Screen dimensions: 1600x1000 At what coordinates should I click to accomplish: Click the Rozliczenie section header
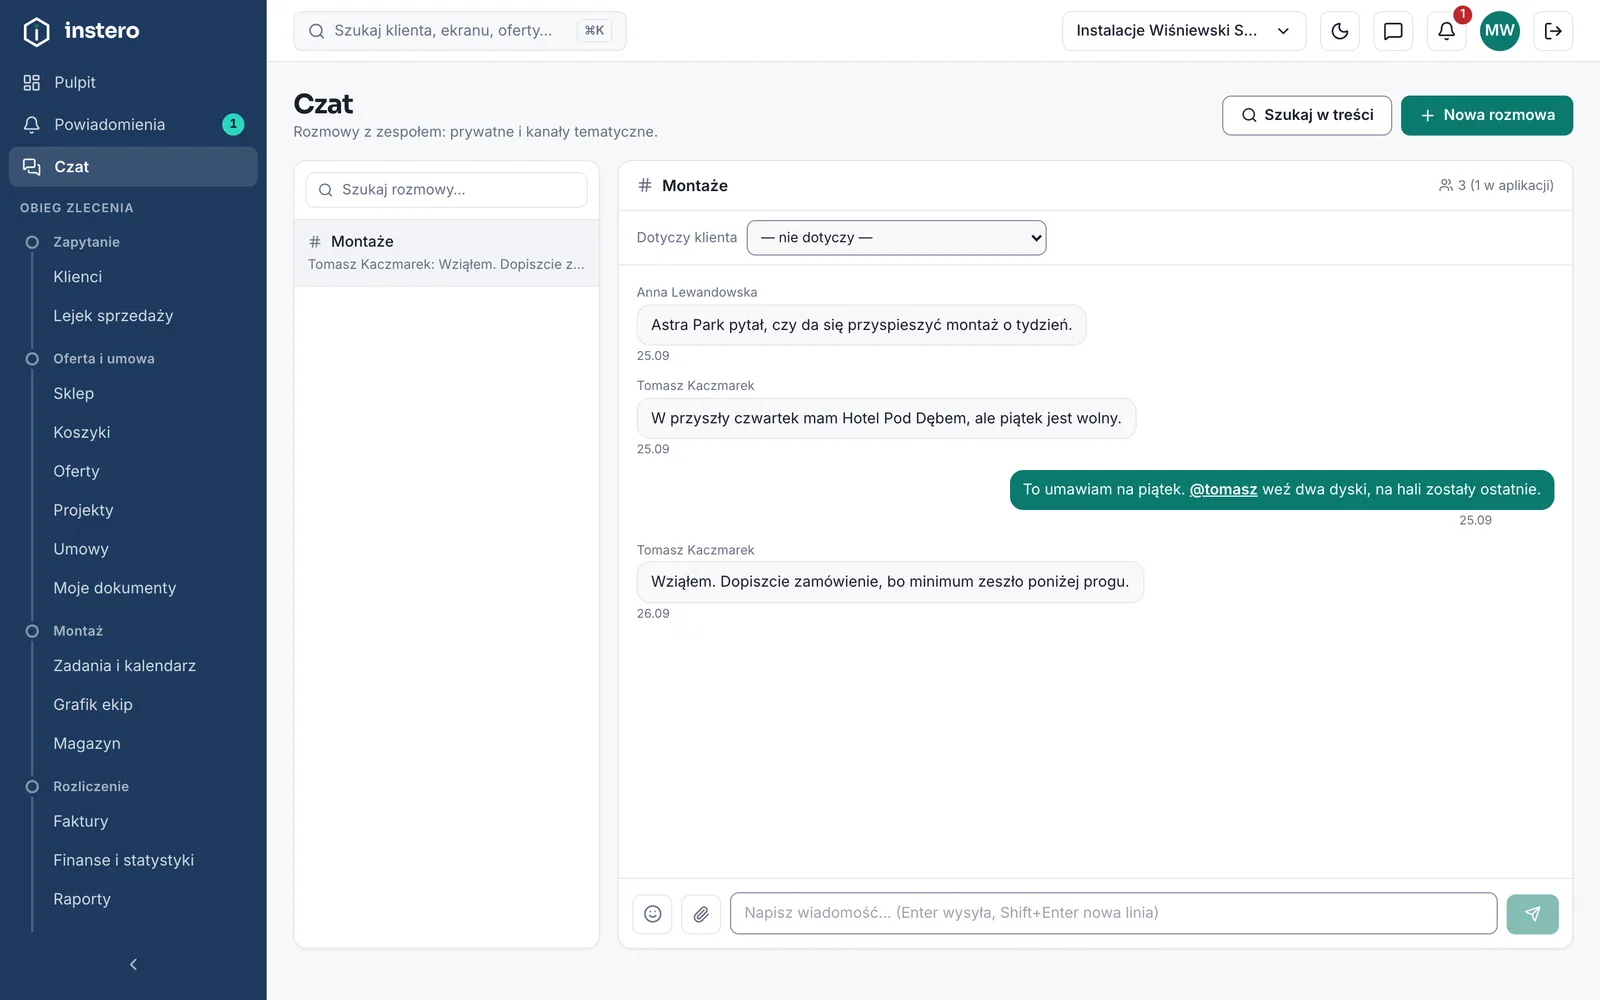pyautogui.click(x=91, y=787)
